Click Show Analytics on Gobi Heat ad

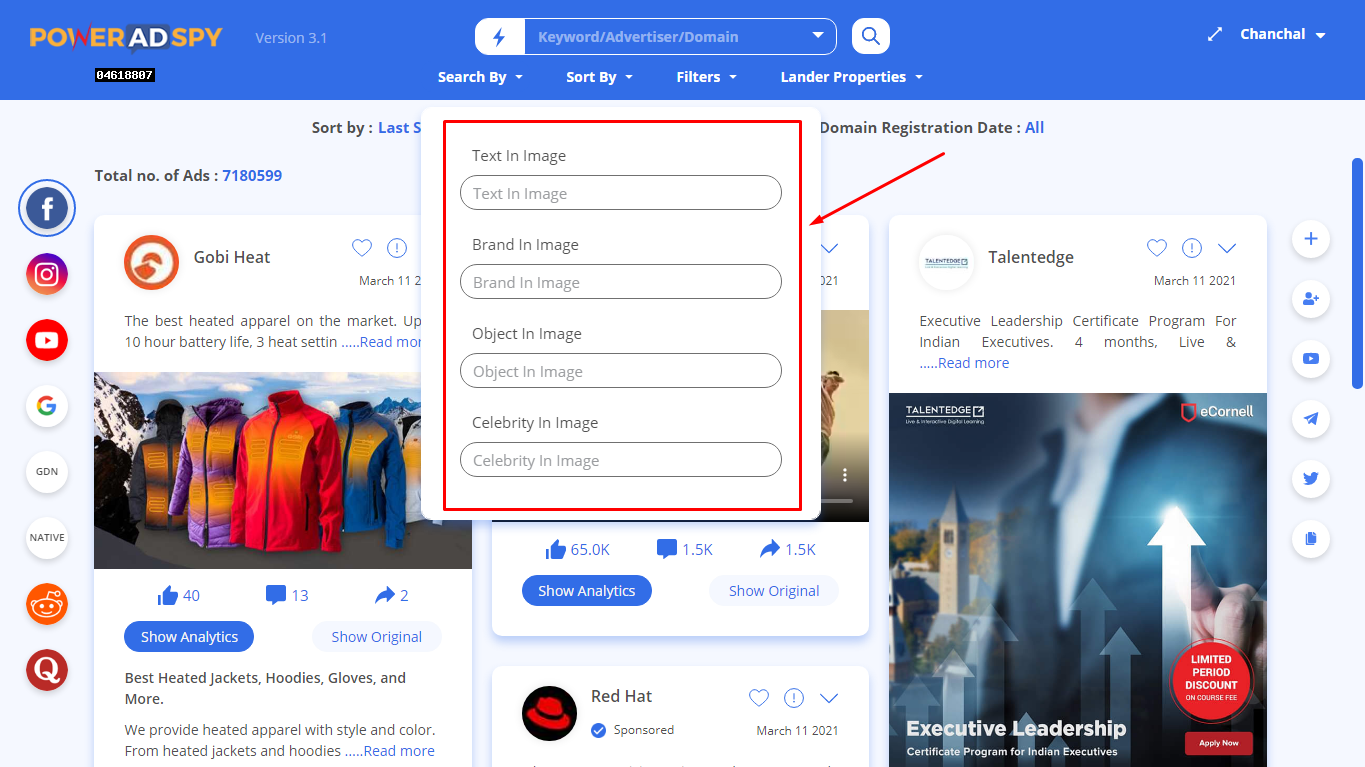189,637
